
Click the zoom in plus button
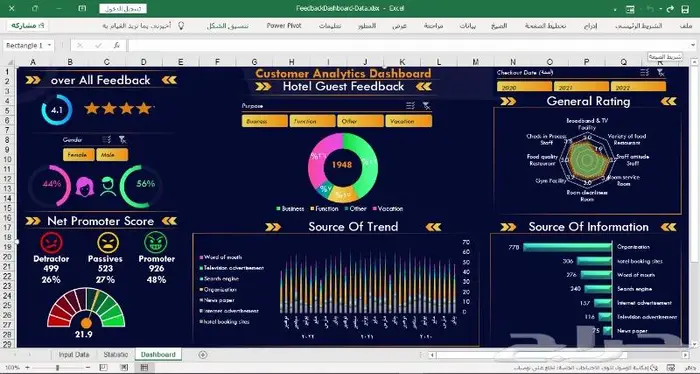point(27,367)
